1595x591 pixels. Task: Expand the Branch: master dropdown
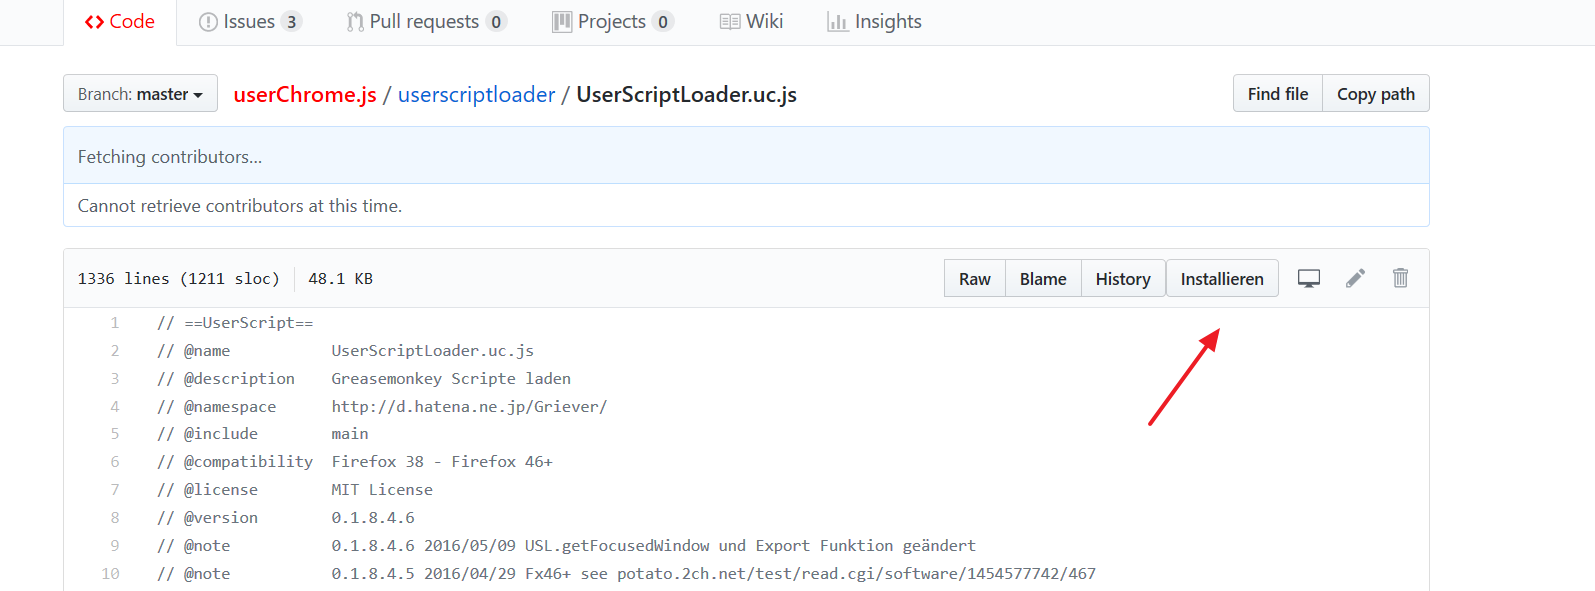click(140, 94)
